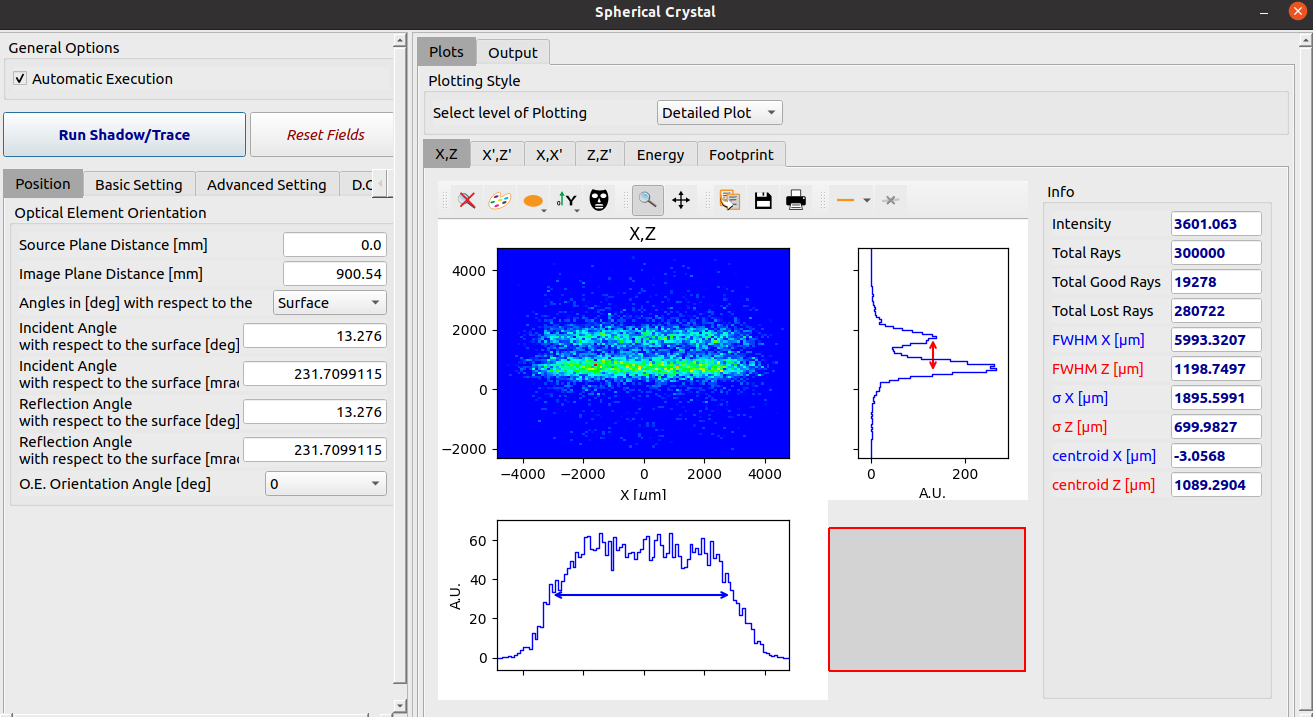Open the Advanced Setting tab
Screen dimensions: 1313x717
tap(266, 184)
